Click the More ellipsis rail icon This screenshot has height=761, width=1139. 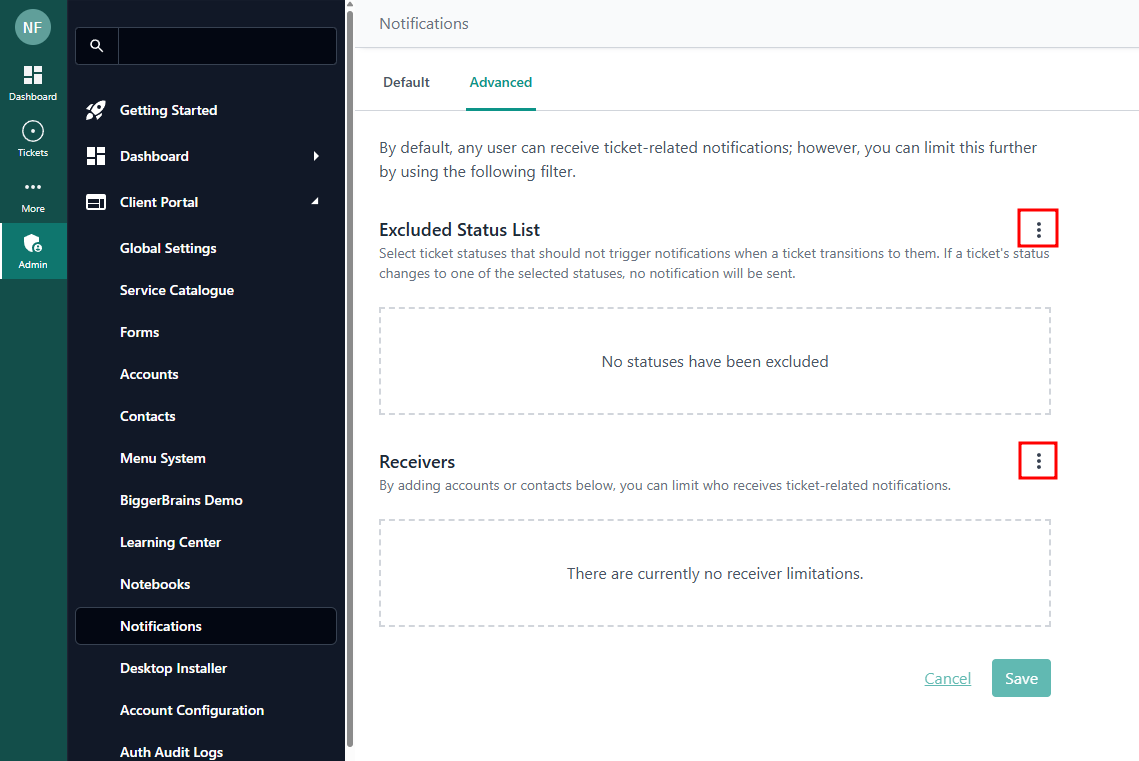tap(33, 188)
